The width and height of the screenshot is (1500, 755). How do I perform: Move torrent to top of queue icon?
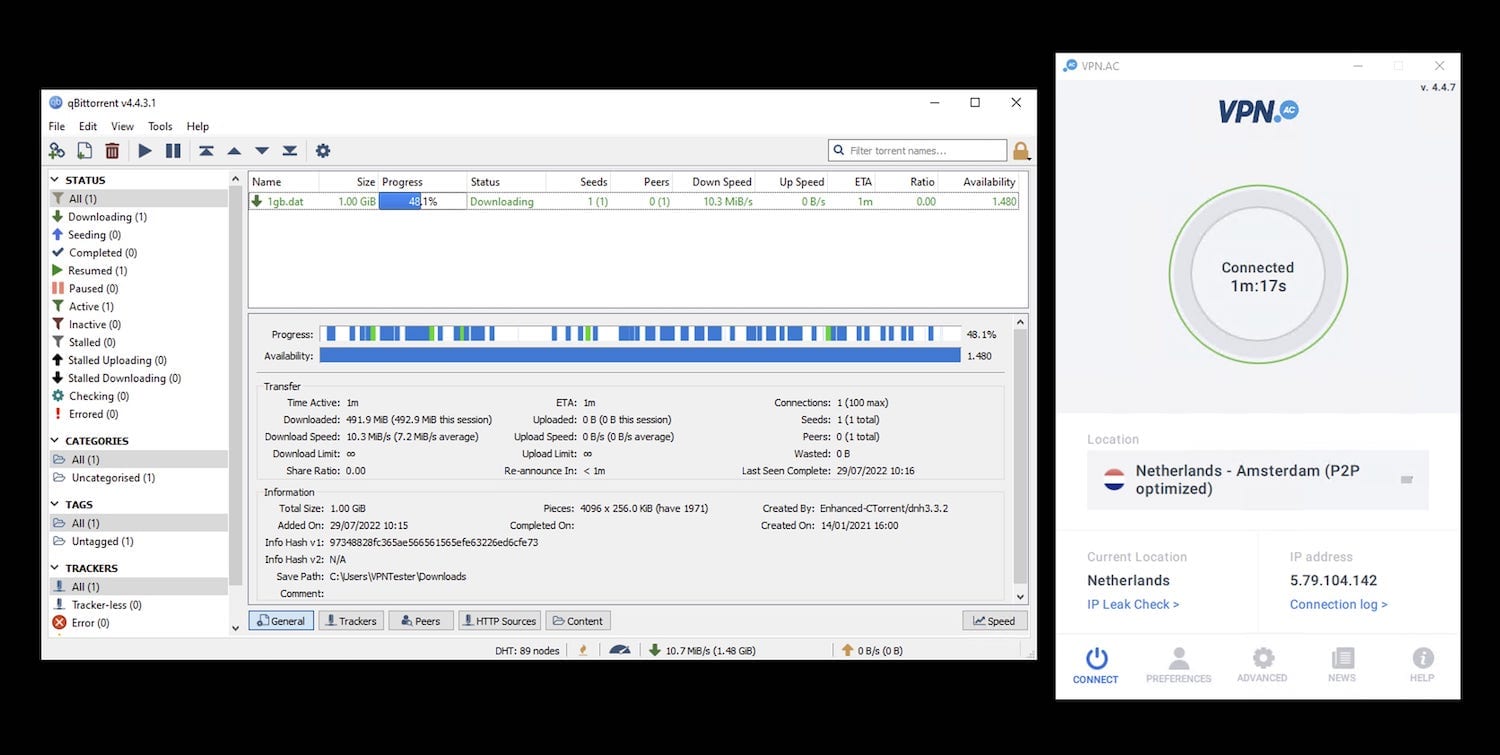point(206,150)
